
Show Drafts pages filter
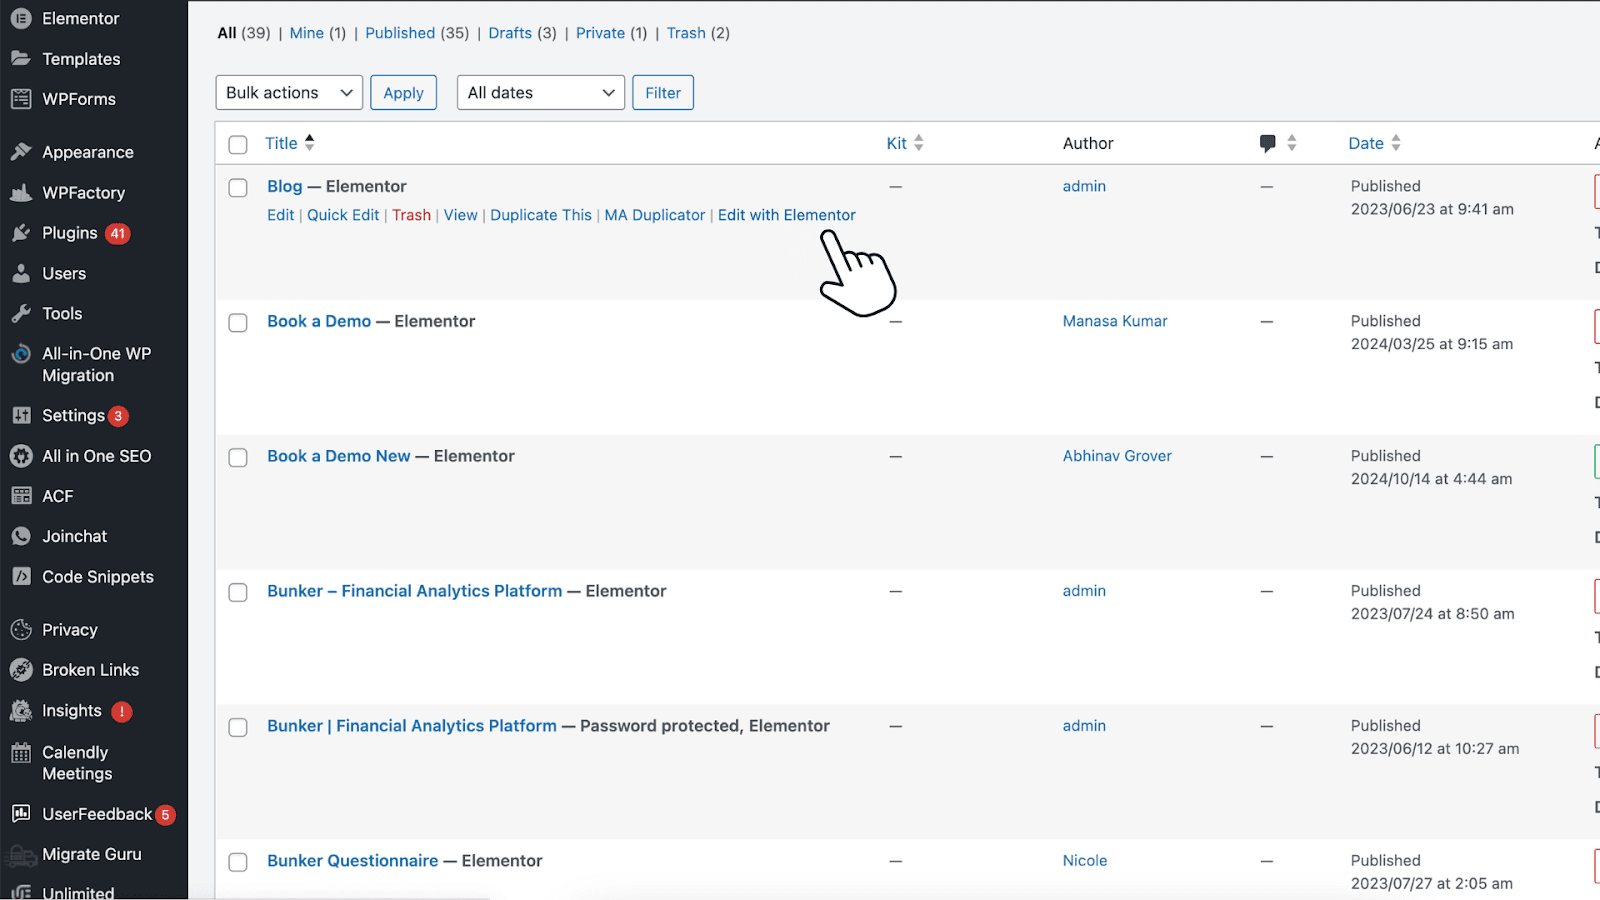510,33
